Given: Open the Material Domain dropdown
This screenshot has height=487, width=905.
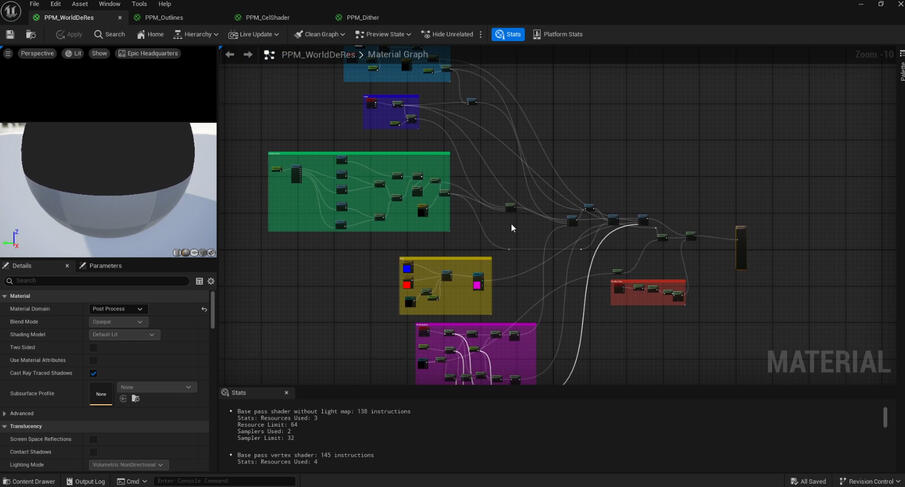Looking at the screenshot, I should (118, 309).
